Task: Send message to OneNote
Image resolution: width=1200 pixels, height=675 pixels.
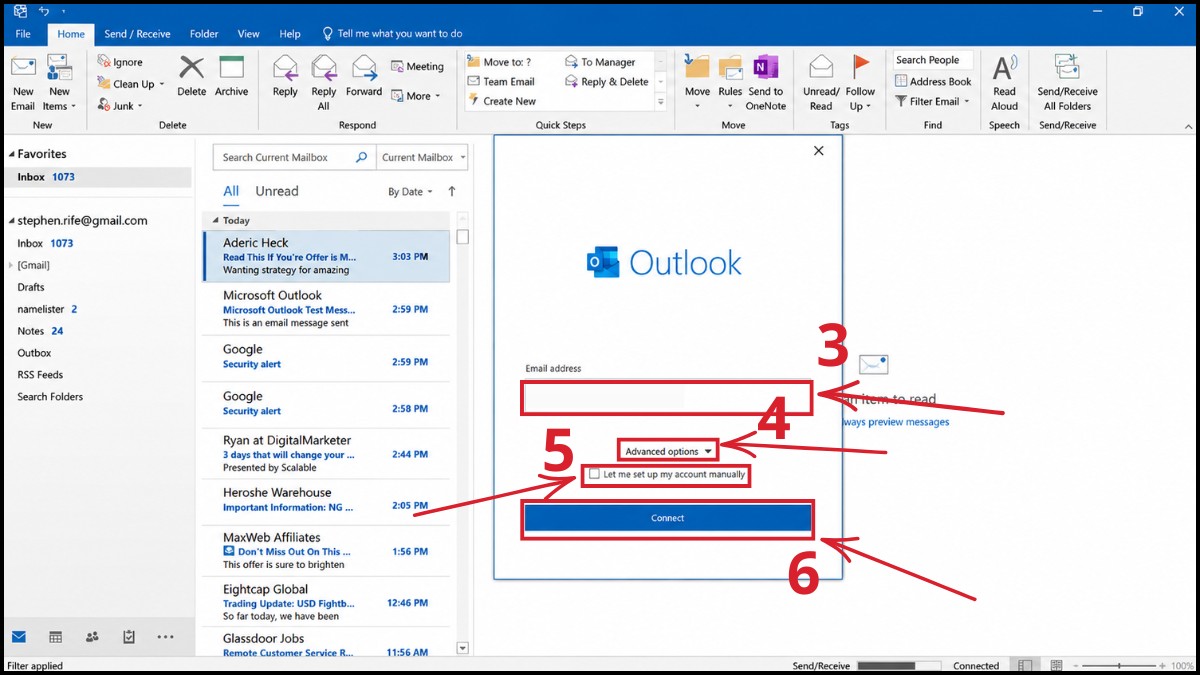Action: pyautogui.click(x=766, y=83)
